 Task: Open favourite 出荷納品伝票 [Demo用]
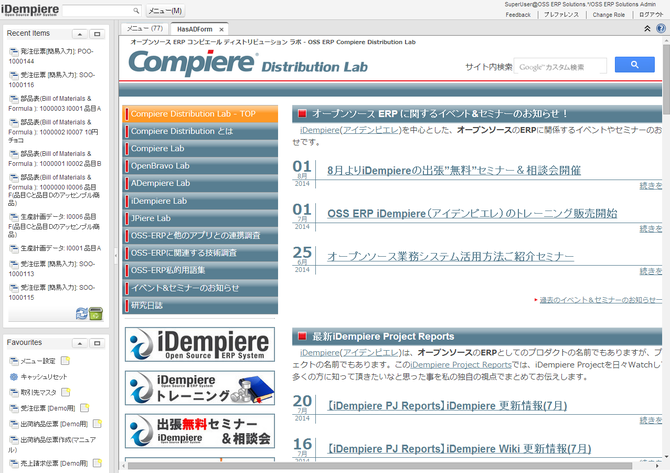54,424
